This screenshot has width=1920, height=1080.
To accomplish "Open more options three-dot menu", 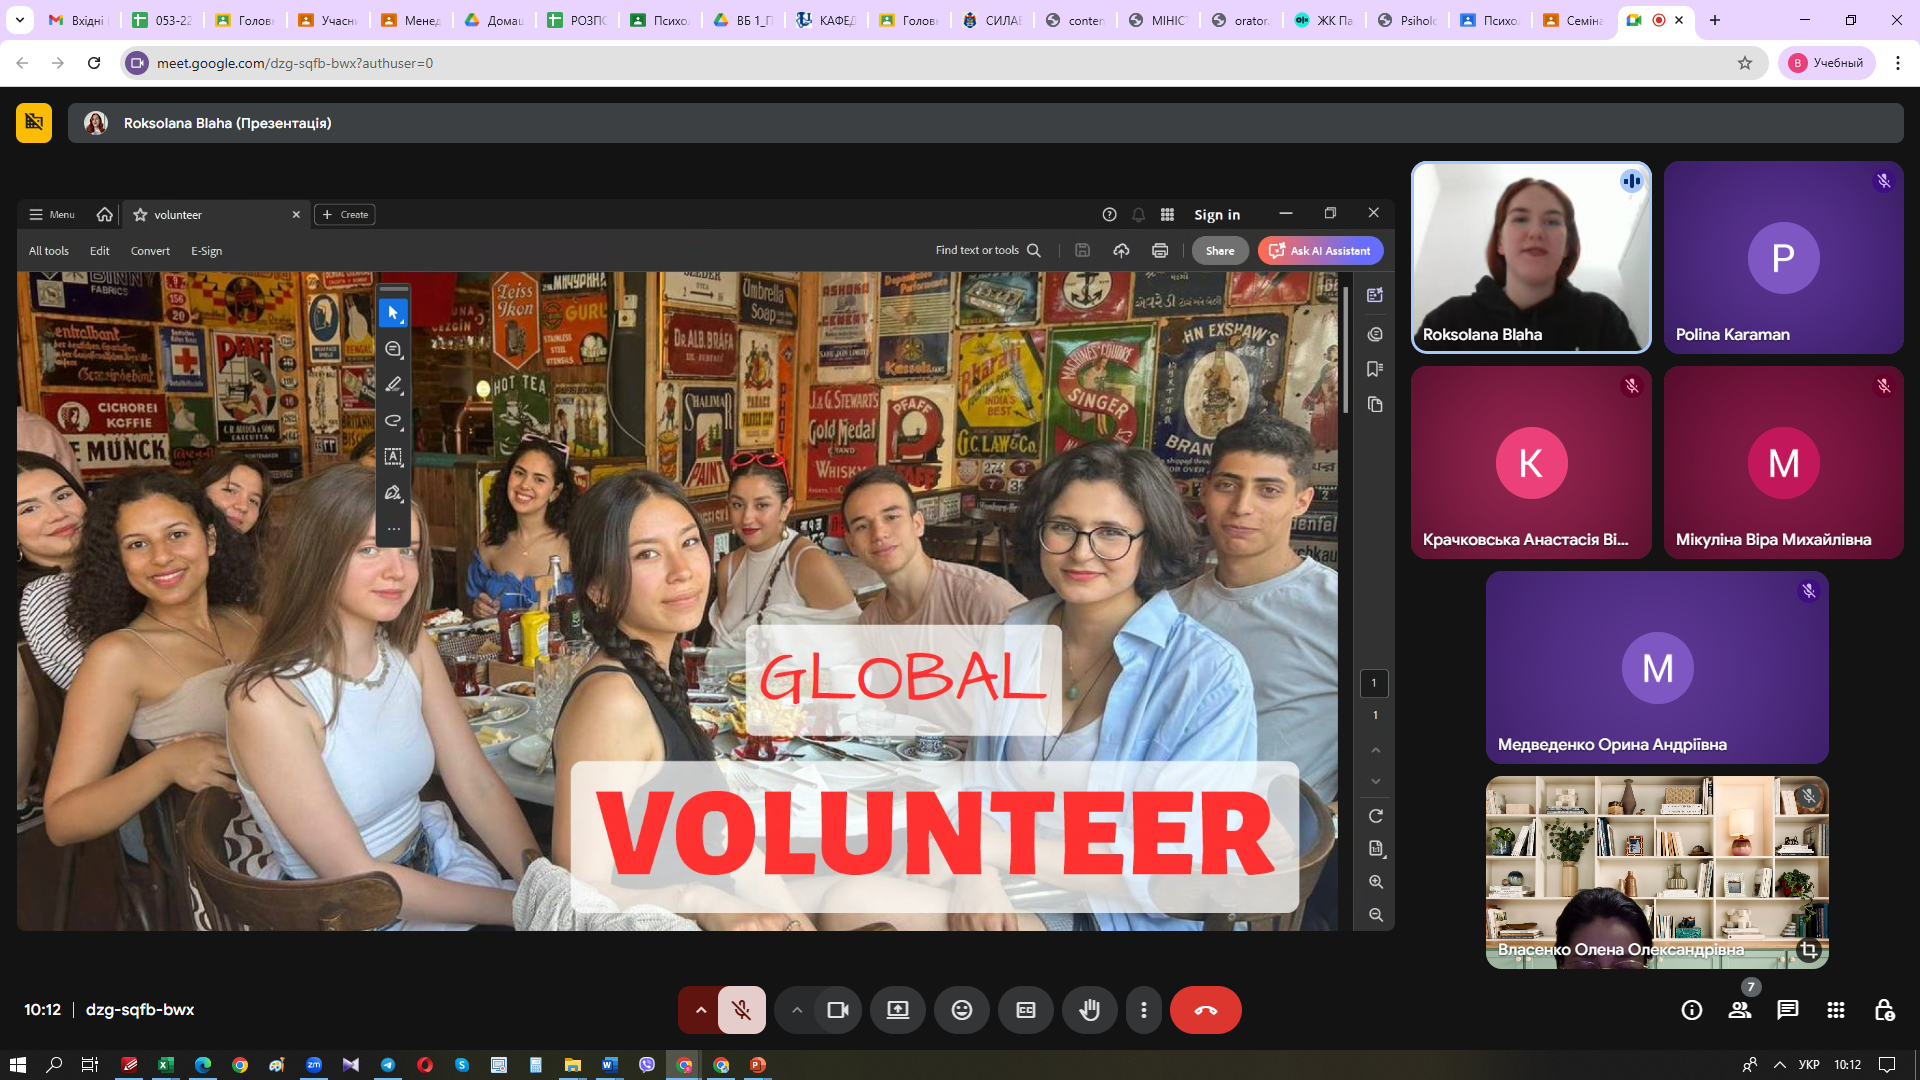I will pyautogui.click(x=1143, y=1010).
